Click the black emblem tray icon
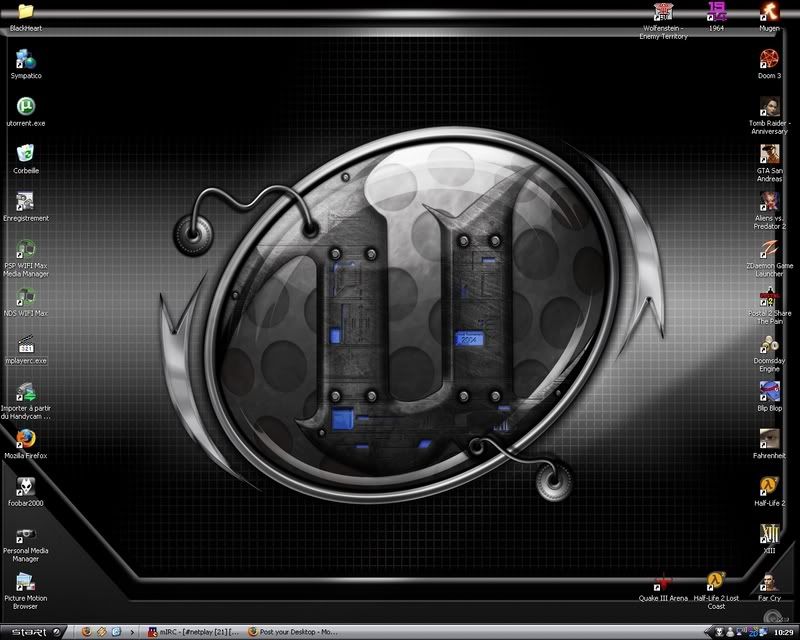 click(x=719, y=632)
